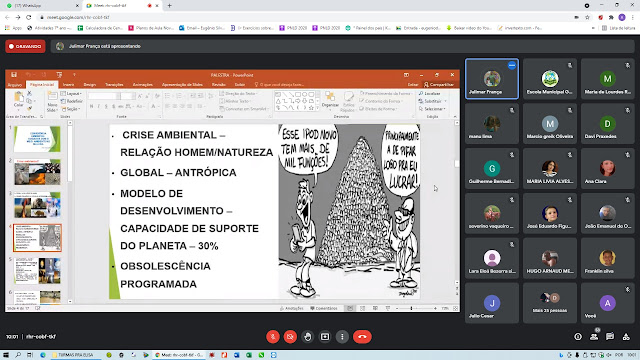Open the chat with everyone panel
This screenshot has width=640, height=360.
(610, 337)
